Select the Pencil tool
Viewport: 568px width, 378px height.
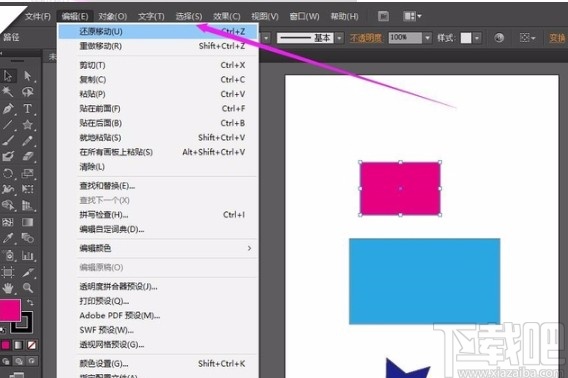point(28,141)
